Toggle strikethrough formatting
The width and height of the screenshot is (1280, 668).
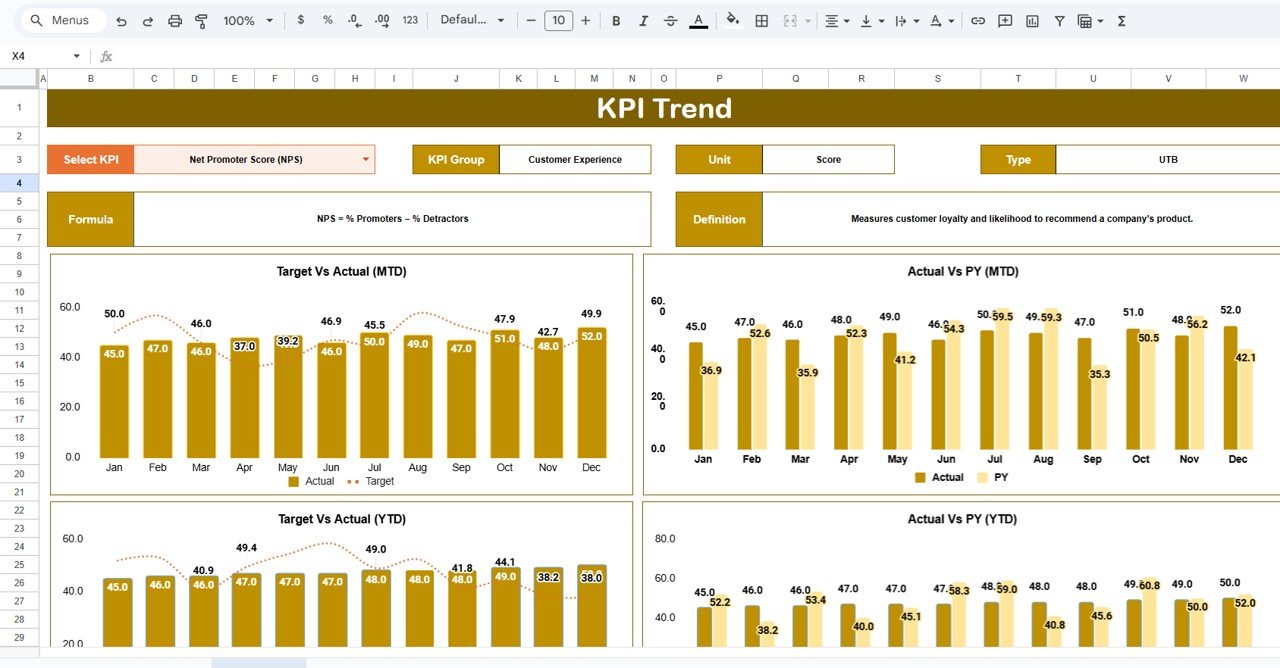coord(670,21)
